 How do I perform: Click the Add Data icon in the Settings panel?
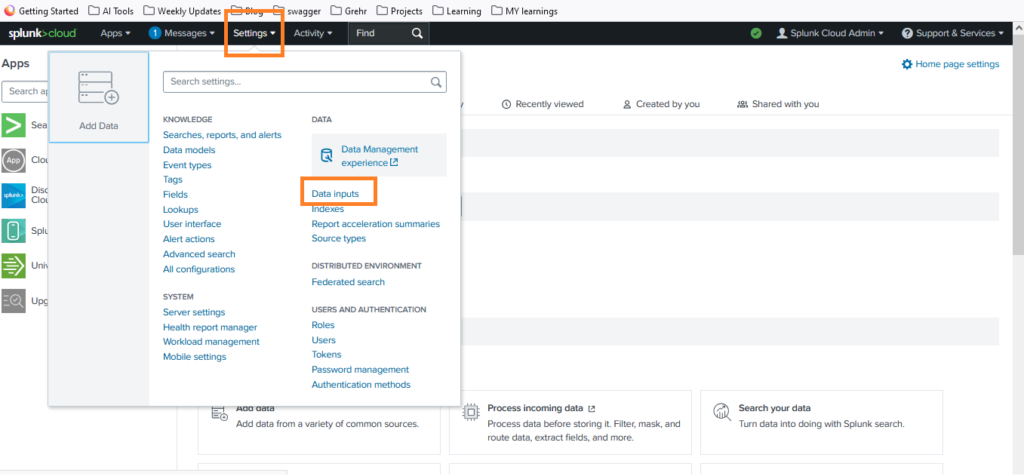[x=98, y=90]
